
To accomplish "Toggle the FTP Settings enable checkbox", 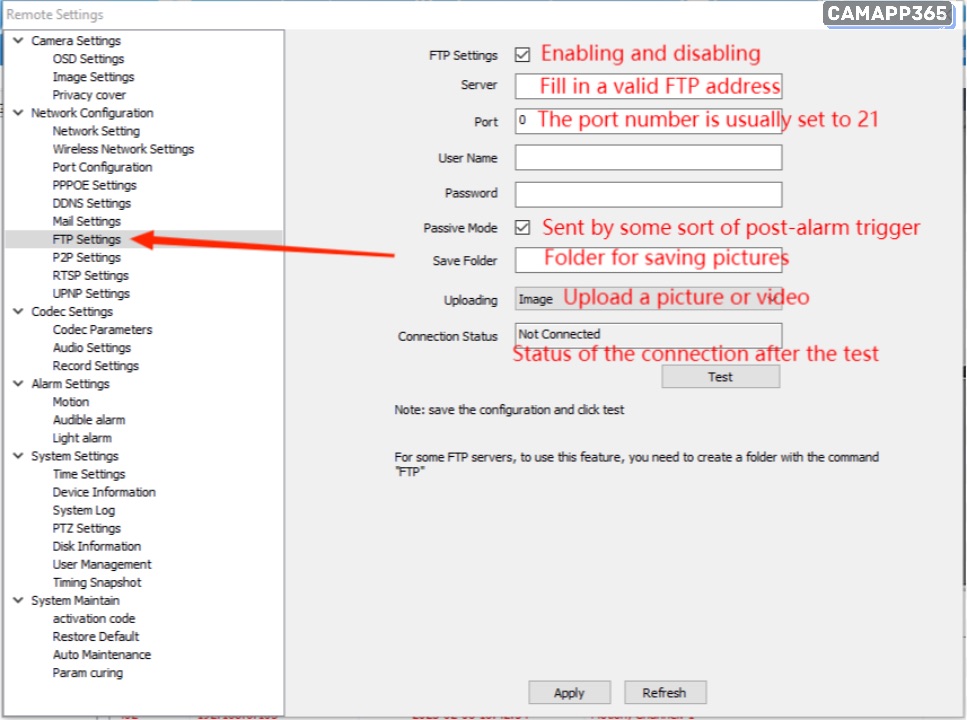I will point(522,55).
